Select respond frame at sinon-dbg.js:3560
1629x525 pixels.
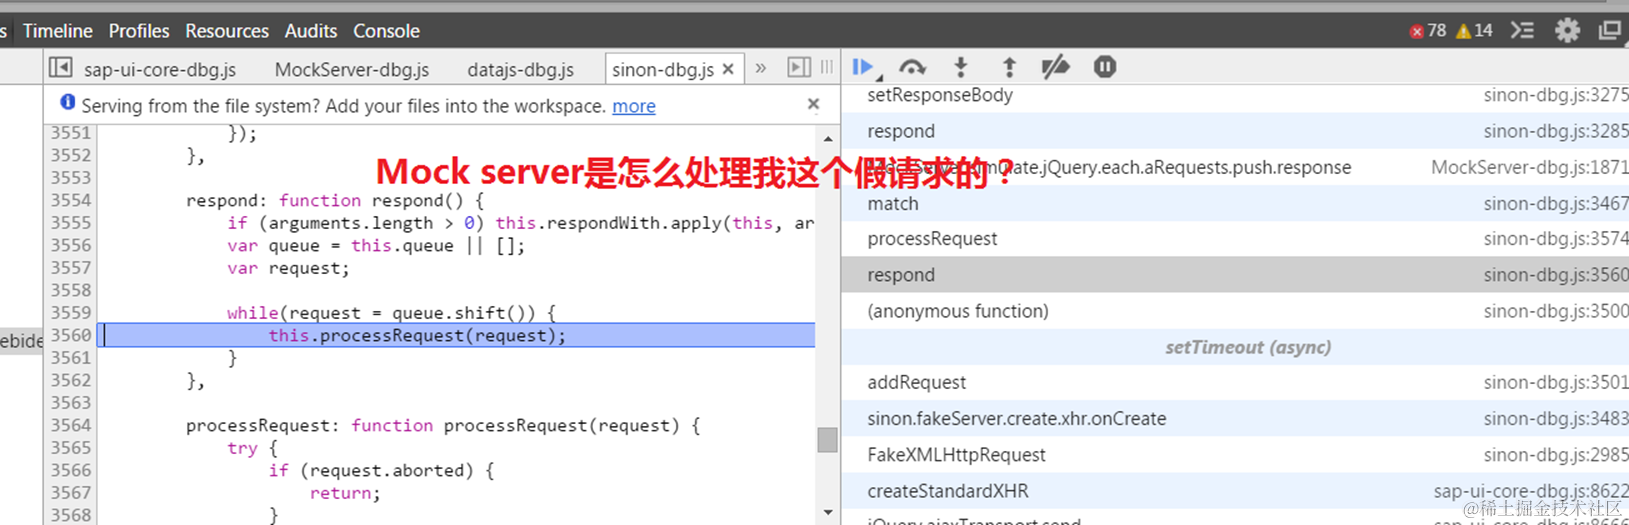(x=1235, y=275)
